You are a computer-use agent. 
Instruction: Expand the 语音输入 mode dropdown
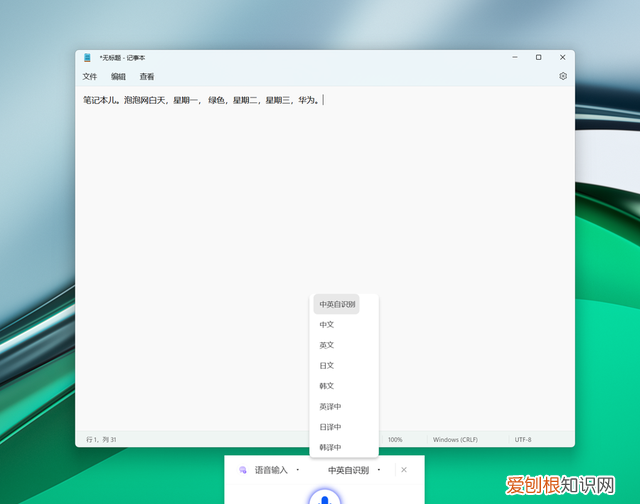pyautogui.click(x=298, y=470)
